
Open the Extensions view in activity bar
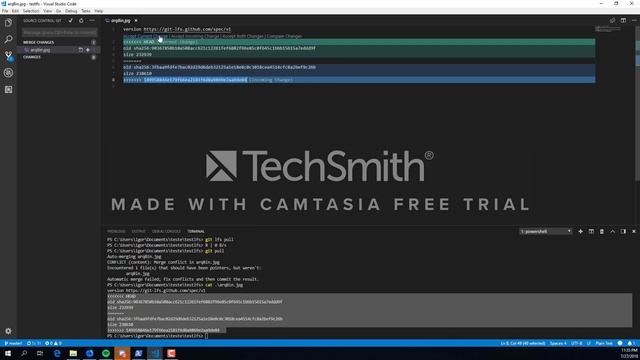click(8, 89)
